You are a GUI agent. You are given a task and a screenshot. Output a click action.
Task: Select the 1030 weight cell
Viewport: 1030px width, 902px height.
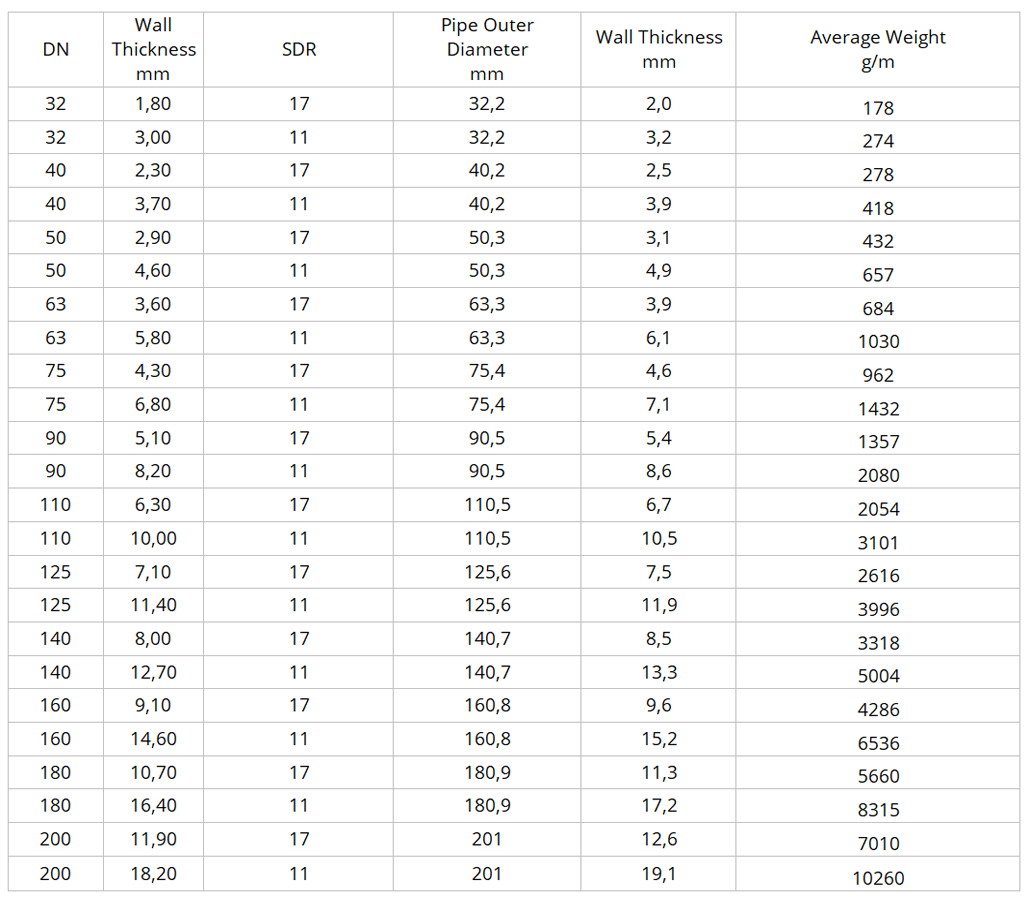pyautogui.click(x=878, y=342)
